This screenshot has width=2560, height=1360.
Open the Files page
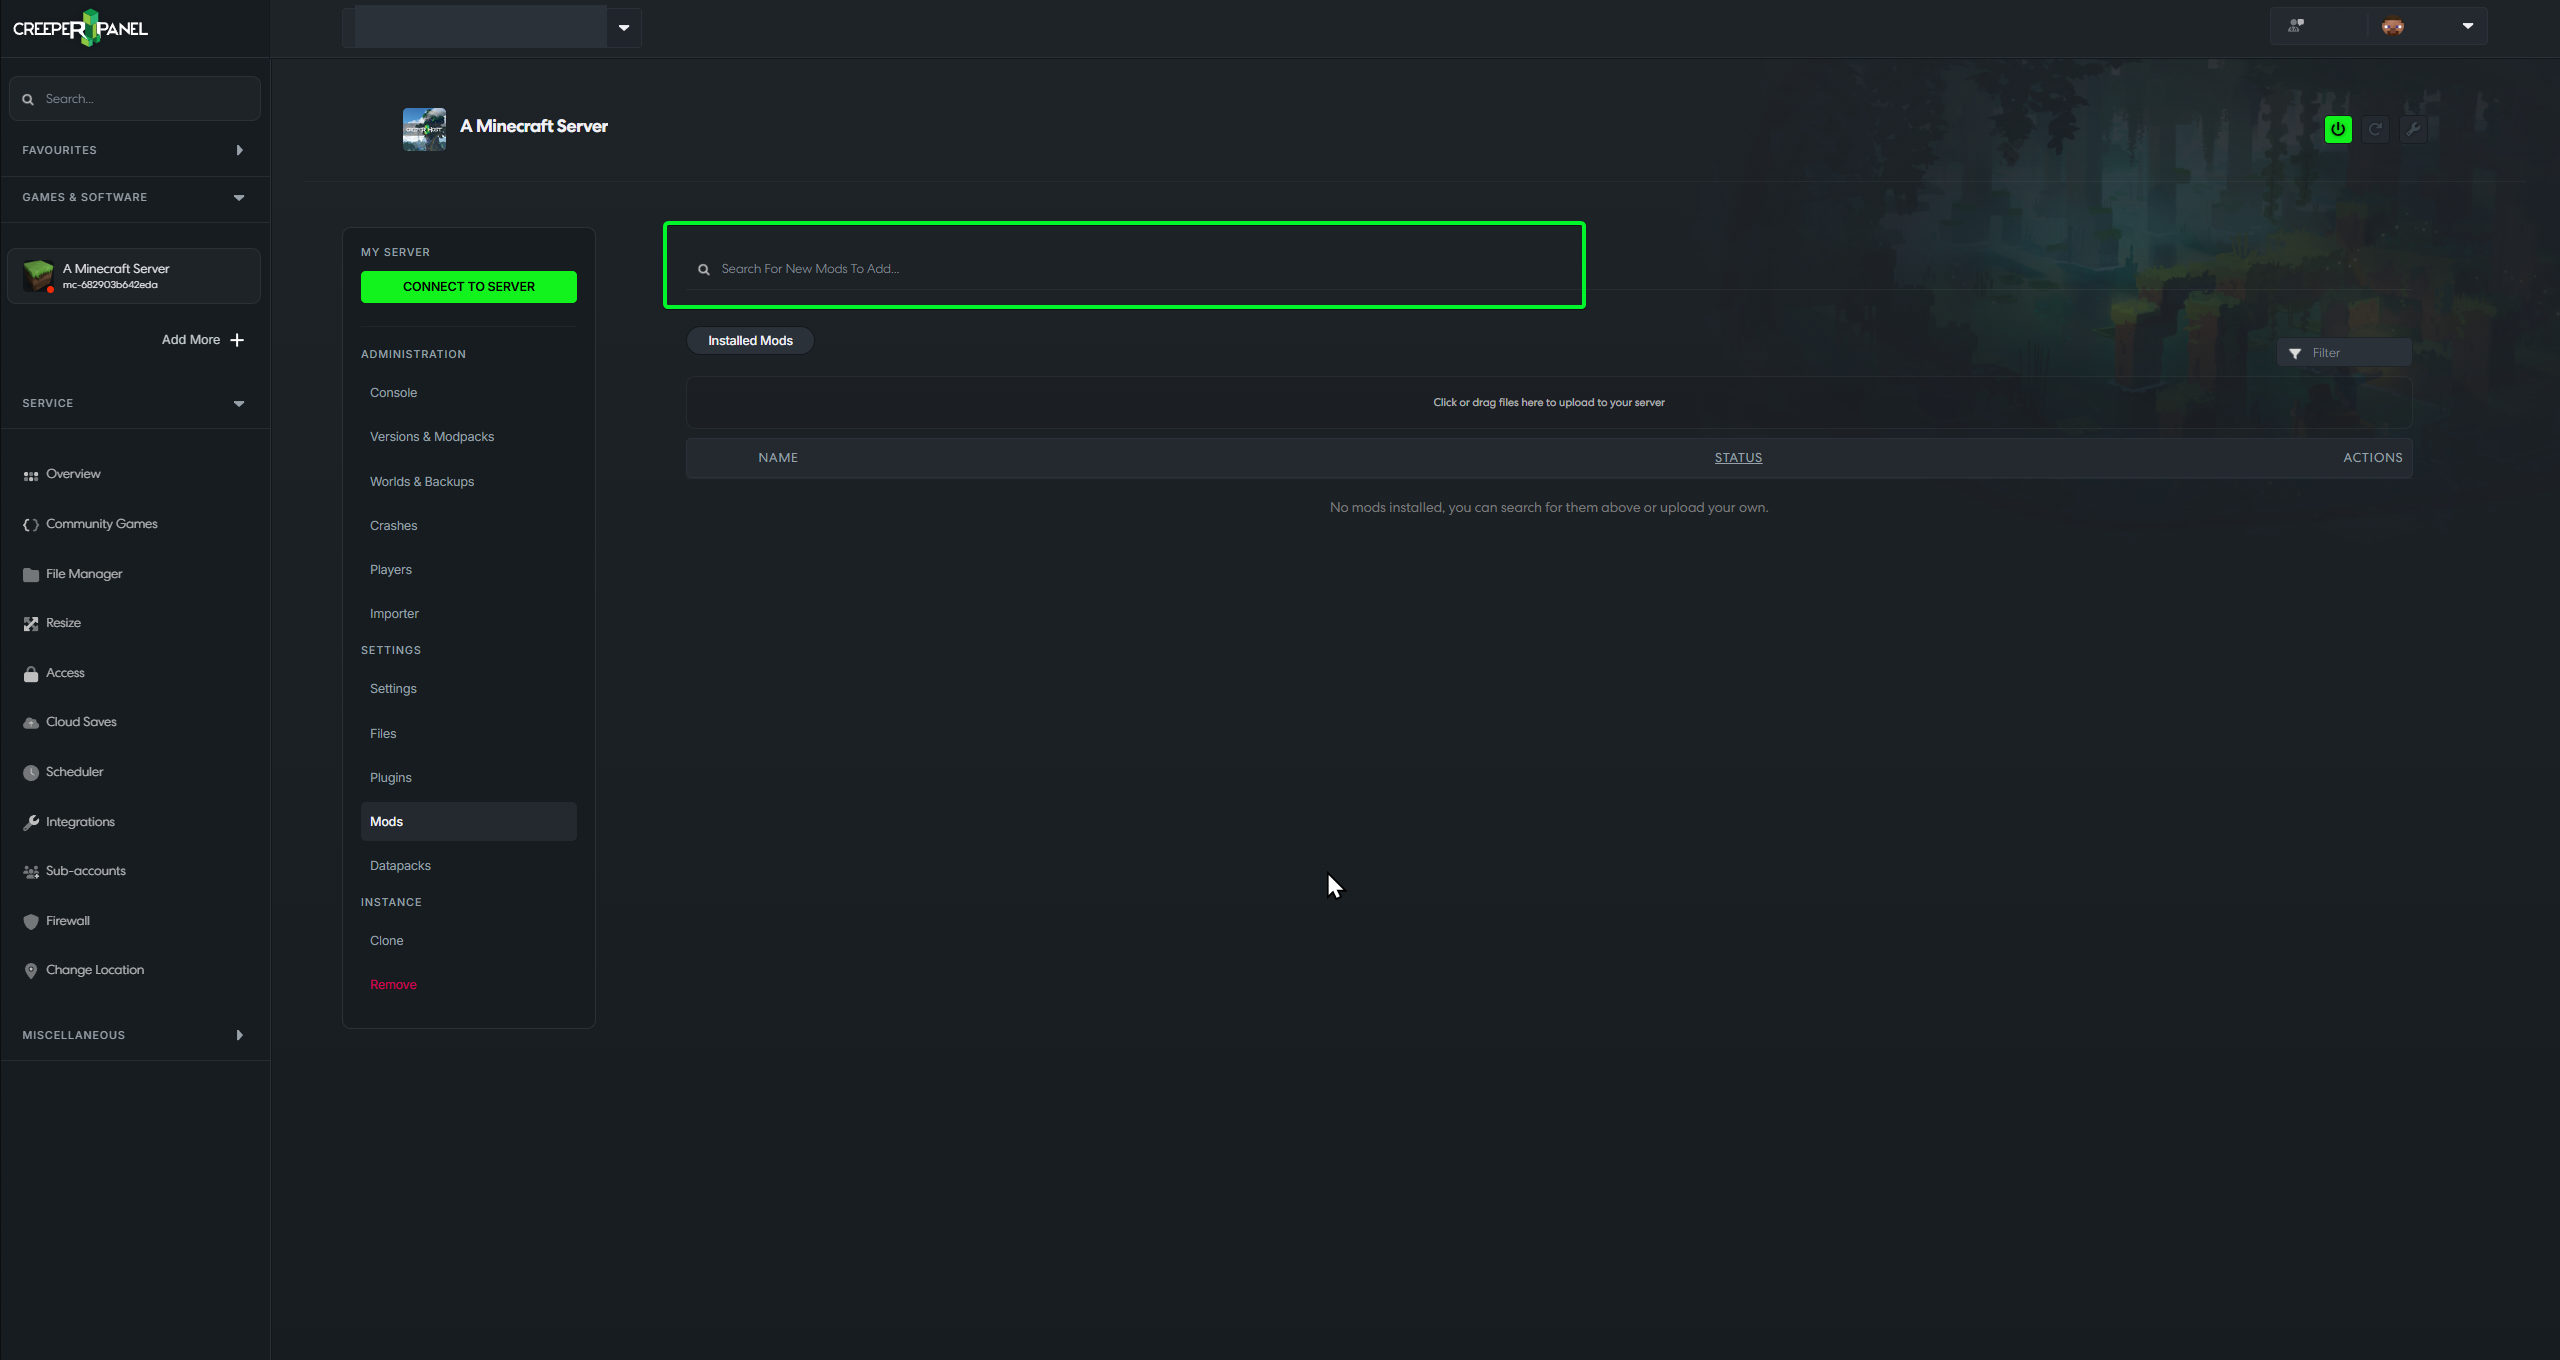(383, 734)
